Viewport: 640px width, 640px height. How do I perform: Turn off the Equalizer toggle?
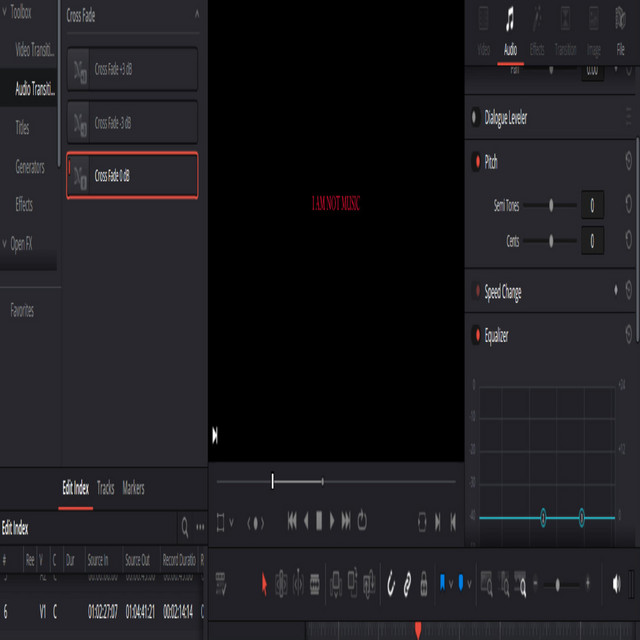point(476,336)
